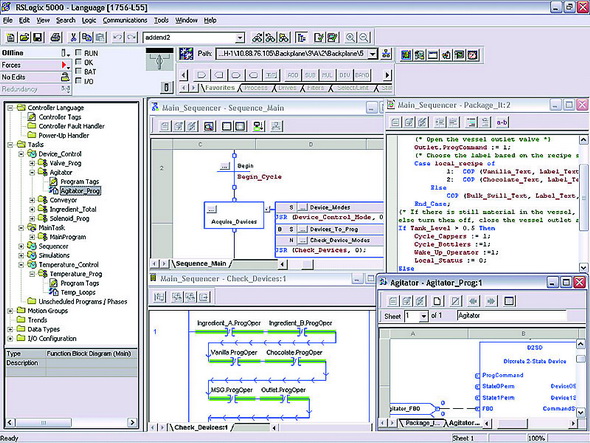
Task: Insert the SUB instruction from the element toolbar
Action: point(310,75)
